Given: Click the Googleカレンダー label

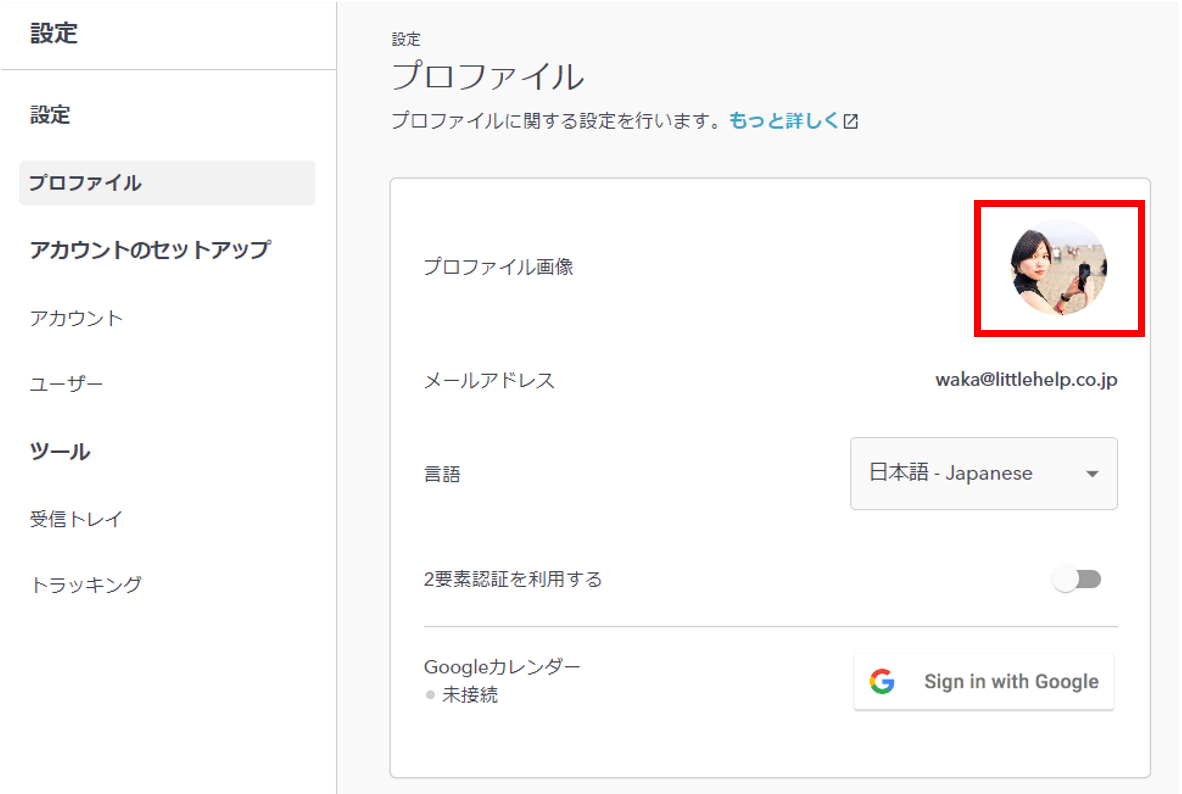Looking at the screenshot, I should pos(502,667).
